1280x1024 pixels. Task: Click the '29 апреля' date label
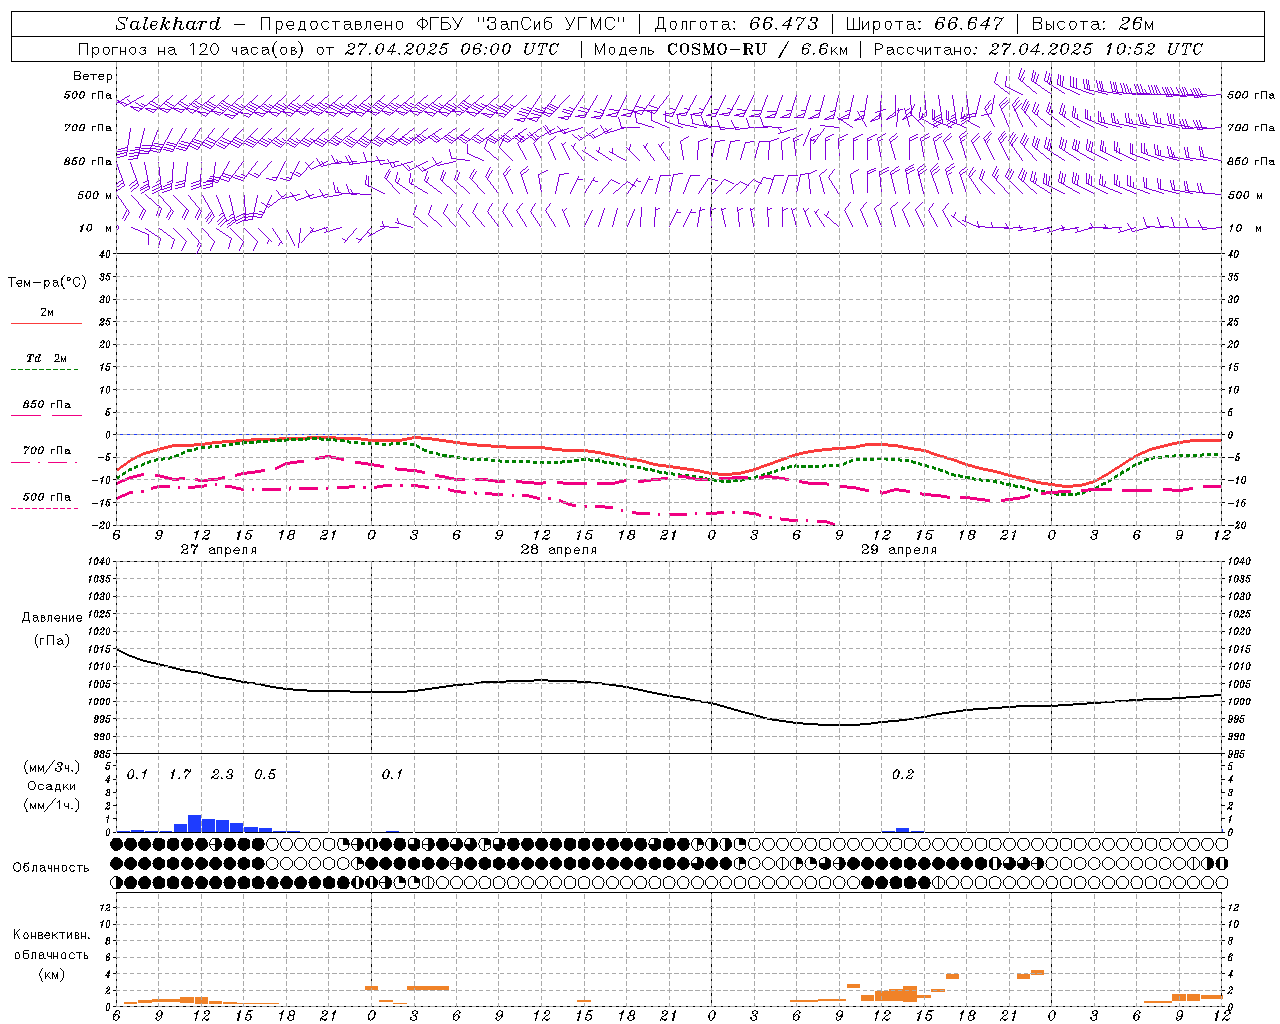pos(898,550)
